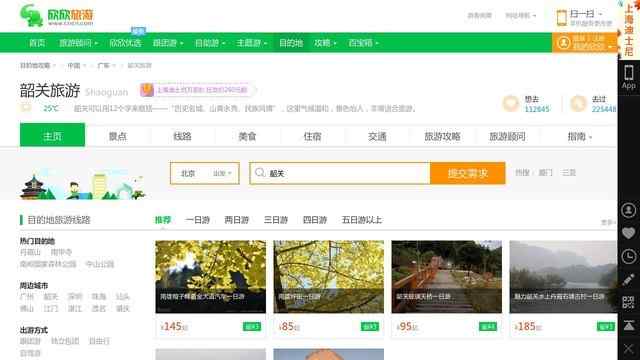
Task: Switch to the 线路 tab
Action: click(182, 136)
